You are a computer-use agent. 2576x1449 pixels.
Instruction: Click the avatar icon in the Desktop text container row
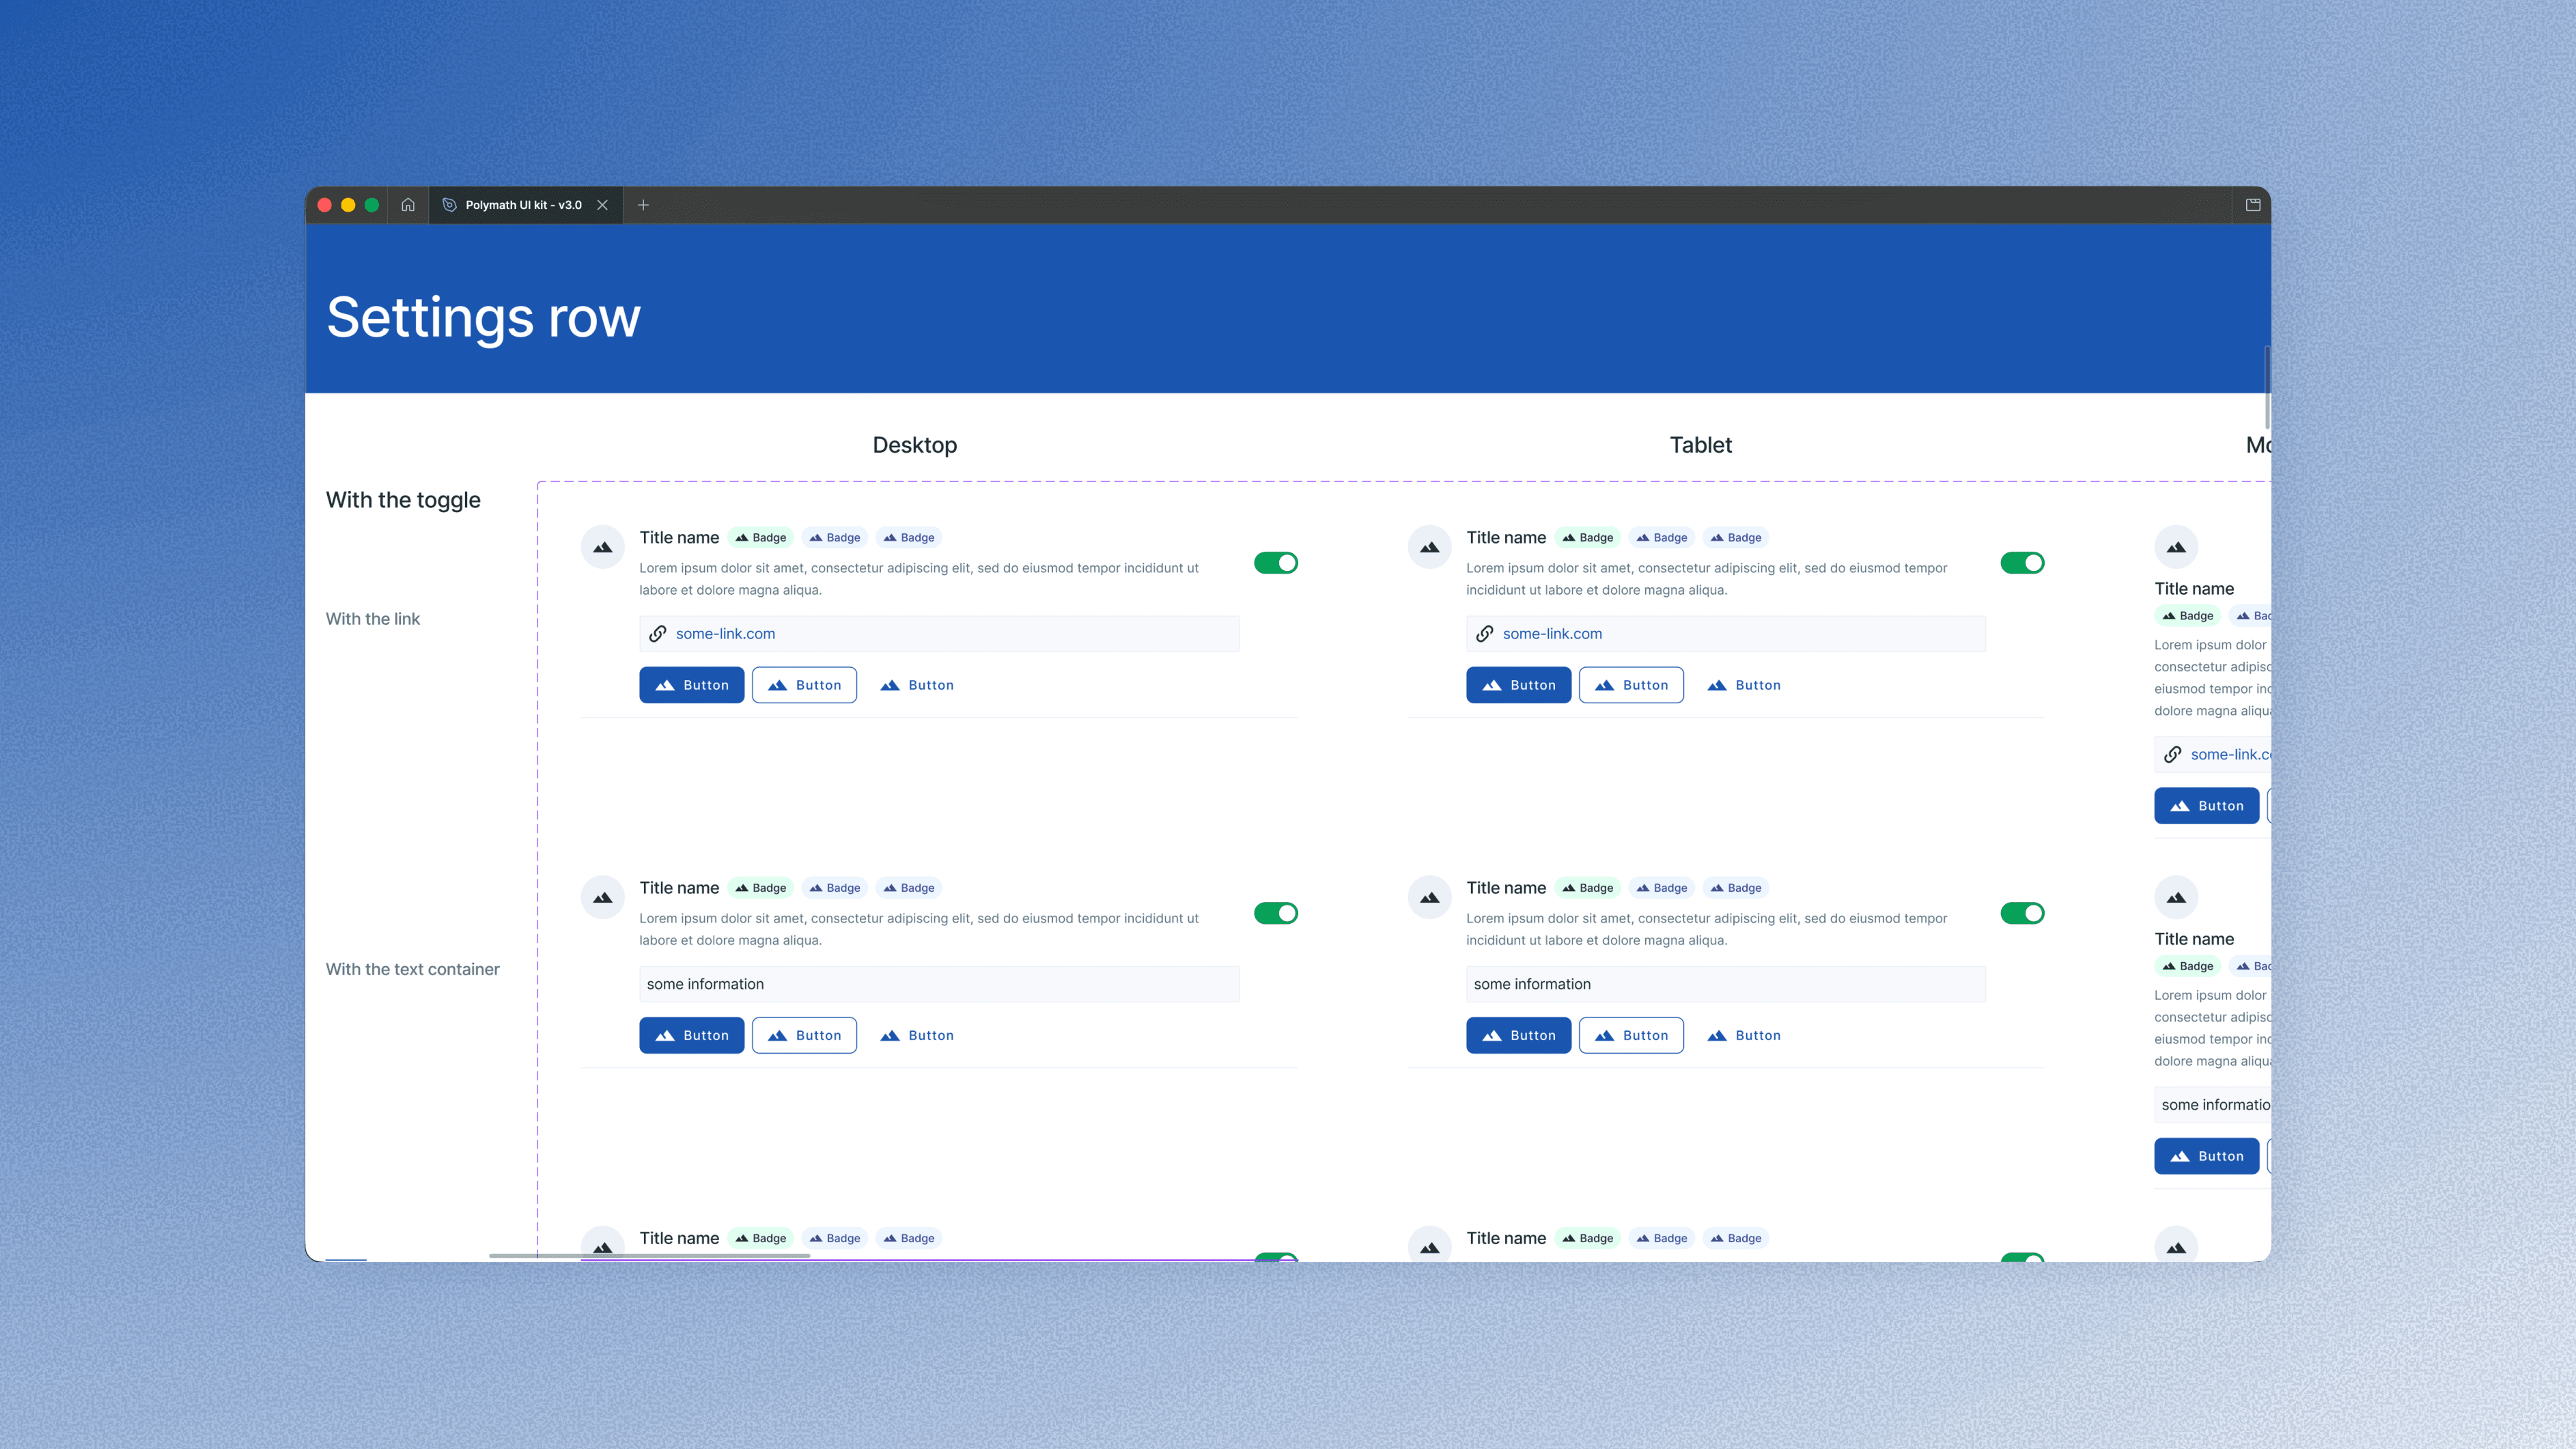(602, 897)
